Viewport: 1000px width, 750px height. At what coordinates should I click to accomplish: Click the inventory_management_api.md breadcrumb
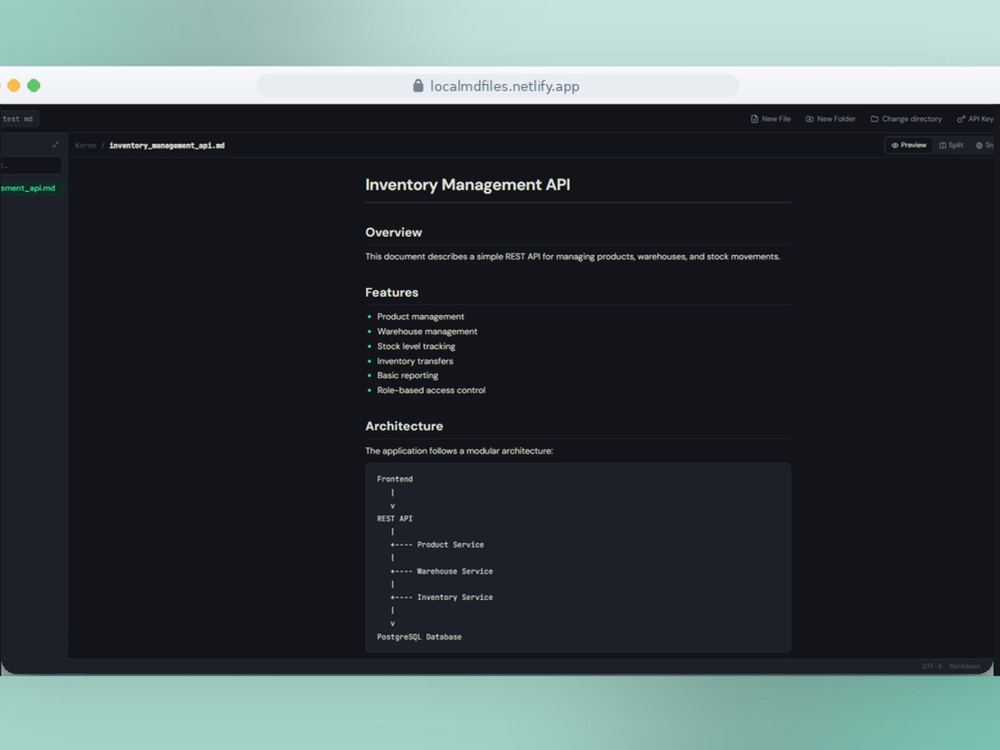coord(166,146)
